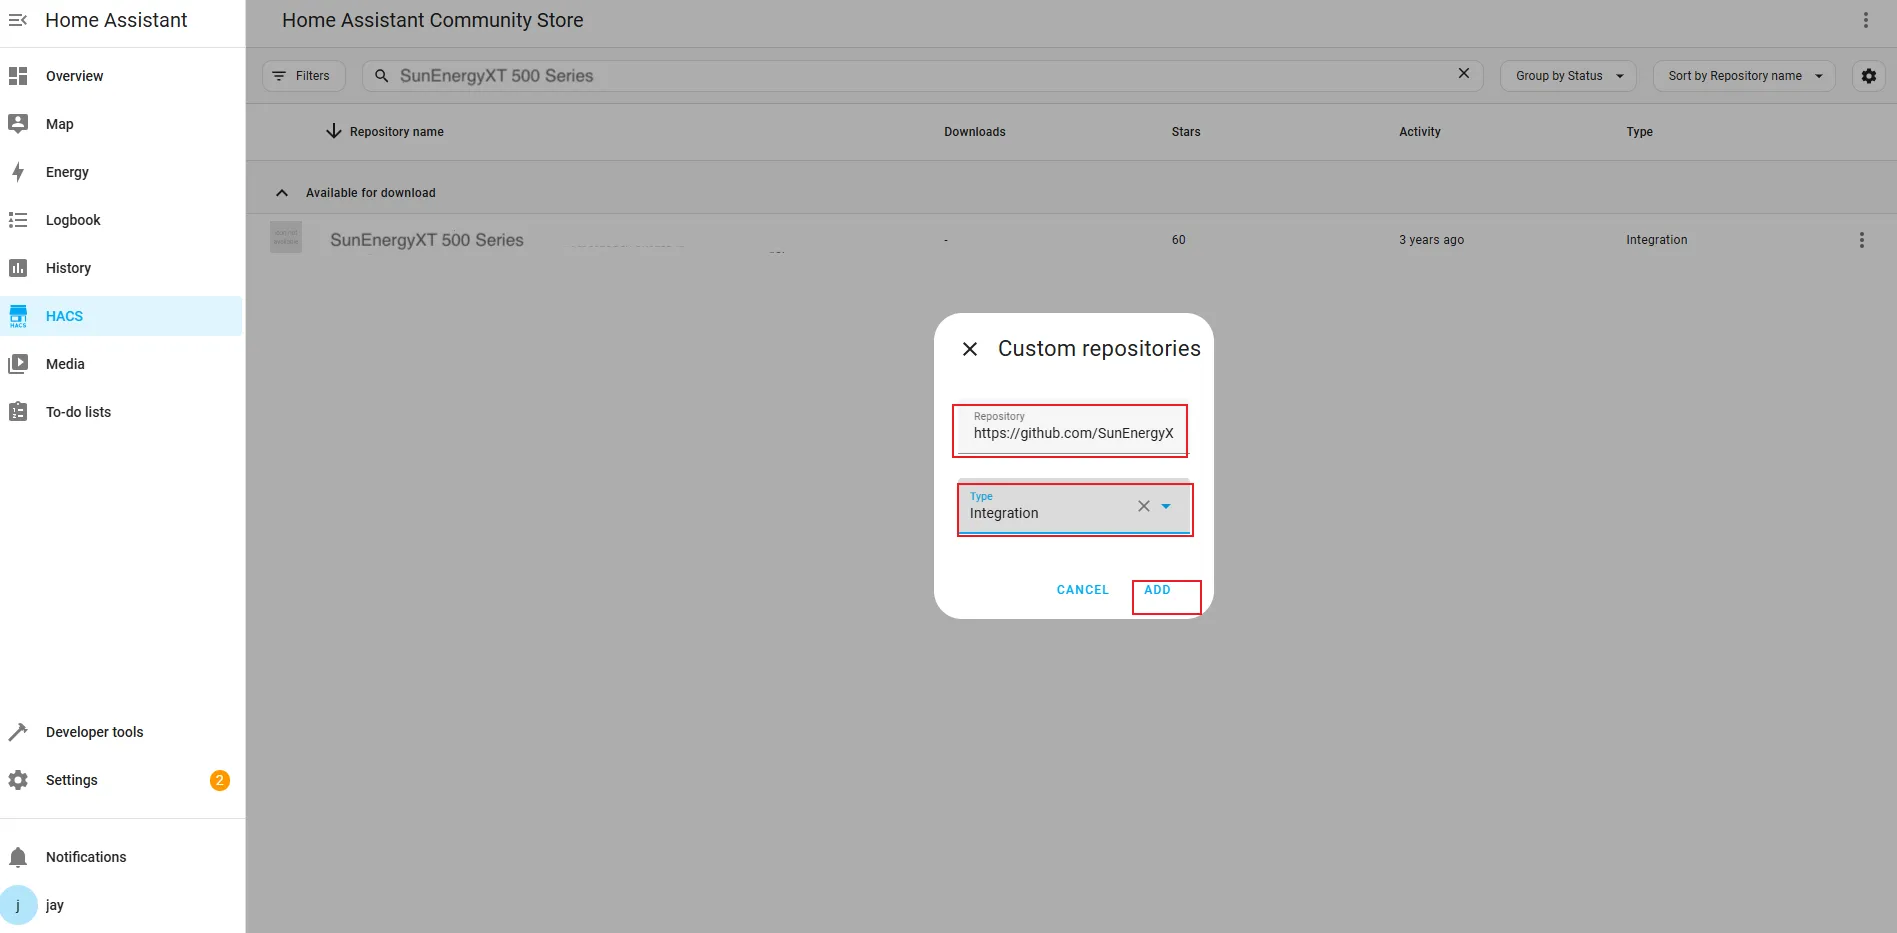
Task: Close the Custom repositories dialog
Action: (x=969, y=349)
